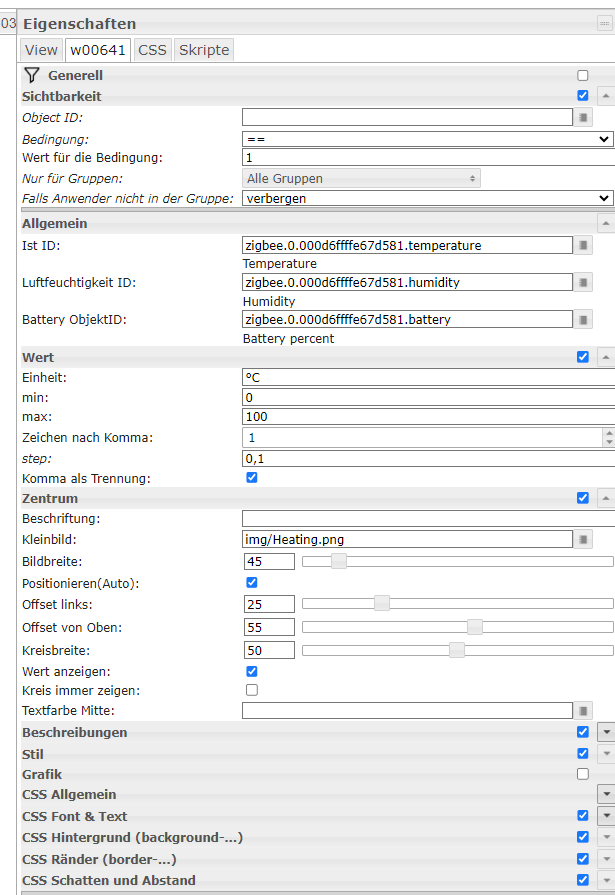The width and height of the screenshot is (615, 895).
Task: Toggle the CSS Hintergrund checkbox
Action: coord(582,837)
